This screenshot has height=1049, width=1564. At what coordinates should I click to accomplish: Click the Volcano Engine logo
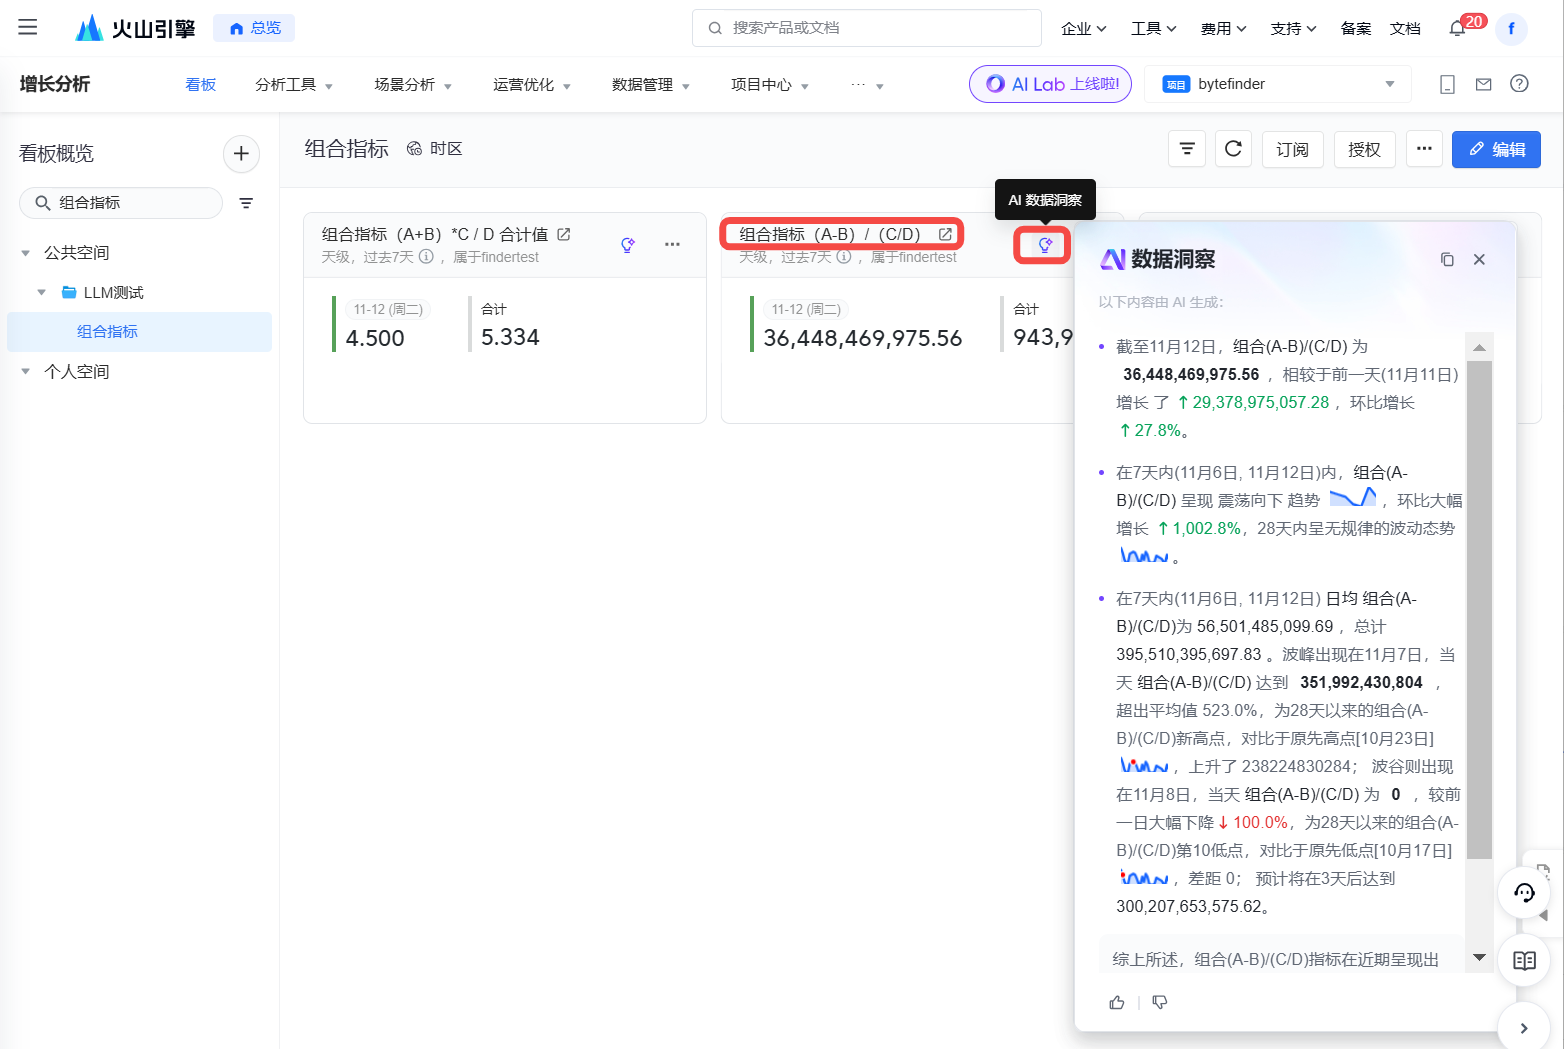(135, 28)
